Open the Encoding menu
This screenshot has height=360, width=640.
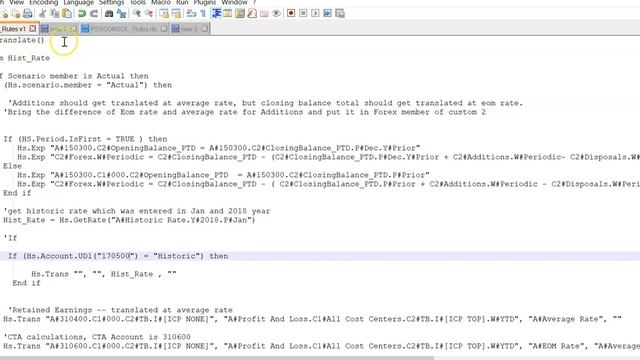pyautogui.click(x=43, y=2)
